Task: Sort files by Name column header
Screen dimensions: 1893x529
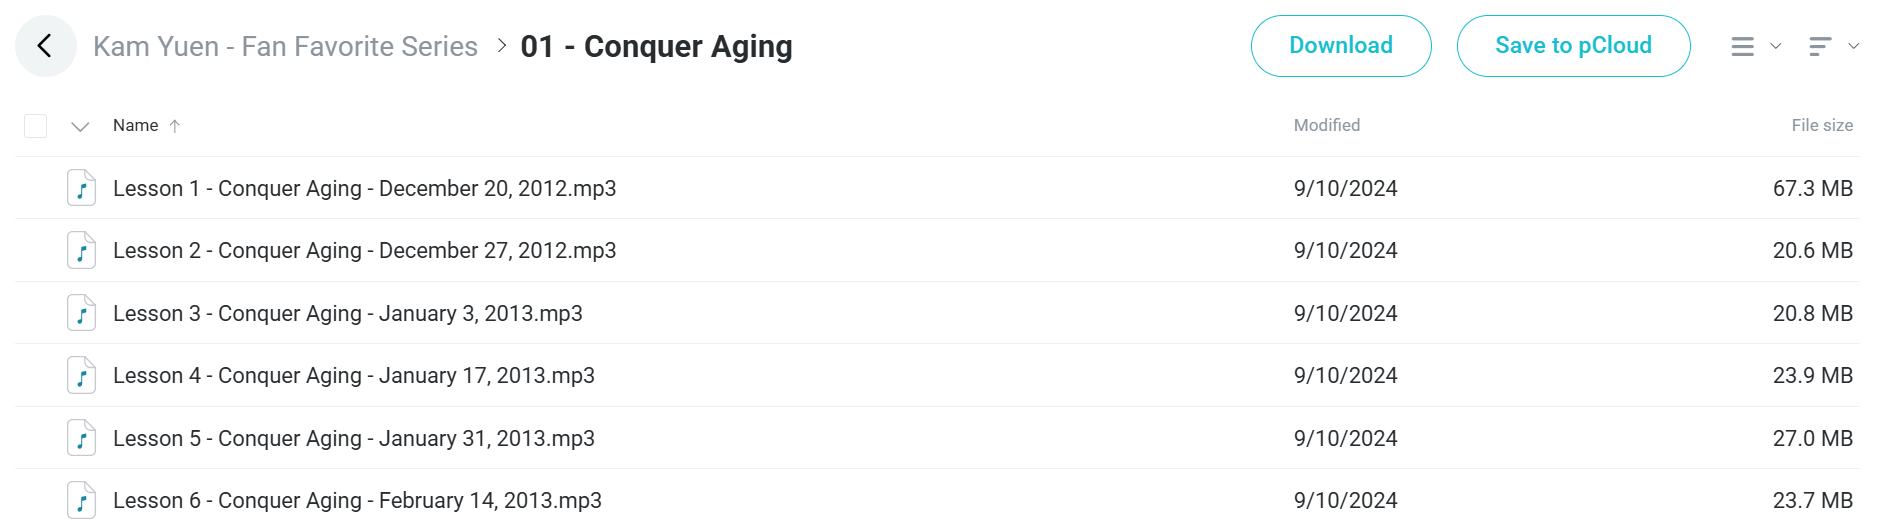Action: (x=136, y=125)
